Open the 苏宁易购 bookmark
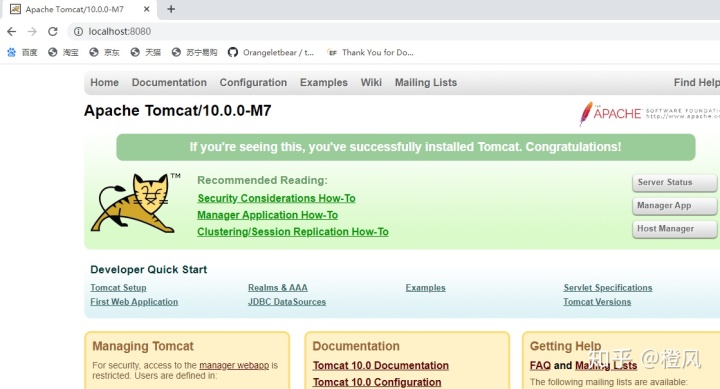 (x=194, y=52)
